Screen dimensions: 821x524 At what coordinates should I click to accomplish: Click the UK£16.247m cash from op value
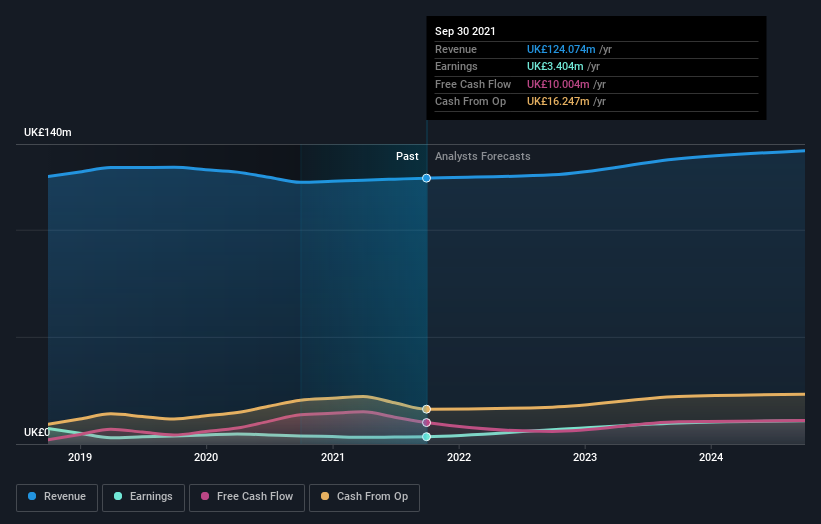click(558, 102)
